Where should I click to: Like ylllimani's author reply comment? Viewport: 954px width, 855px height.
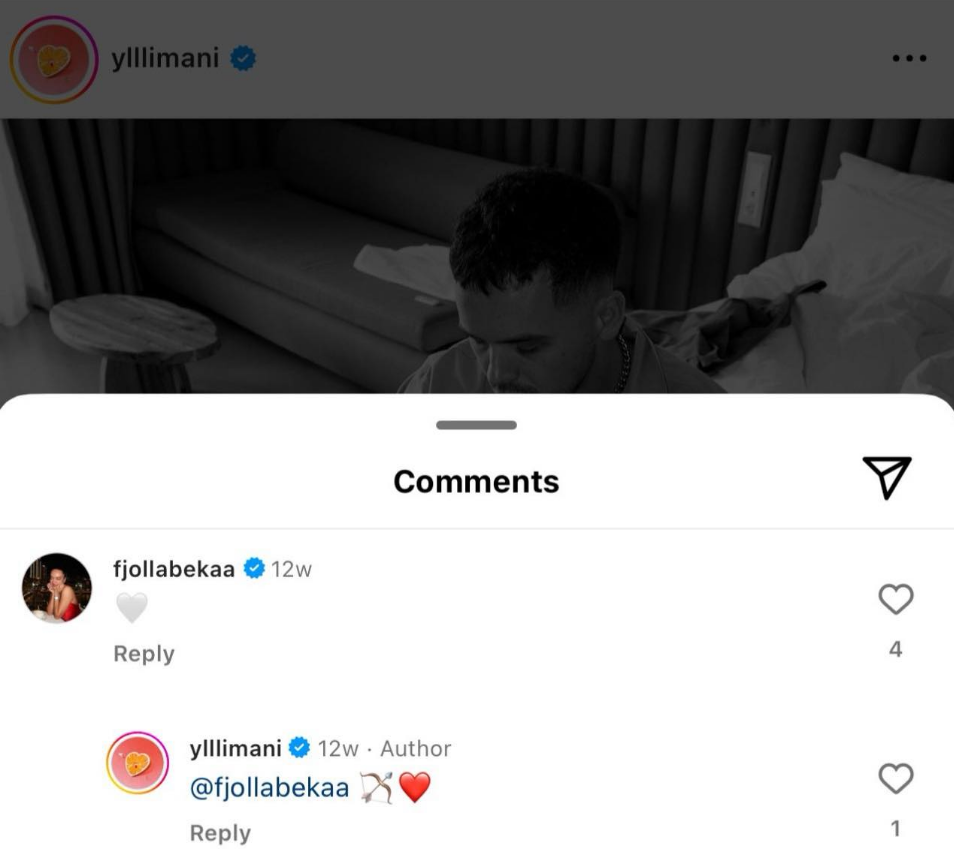[895, 778]
